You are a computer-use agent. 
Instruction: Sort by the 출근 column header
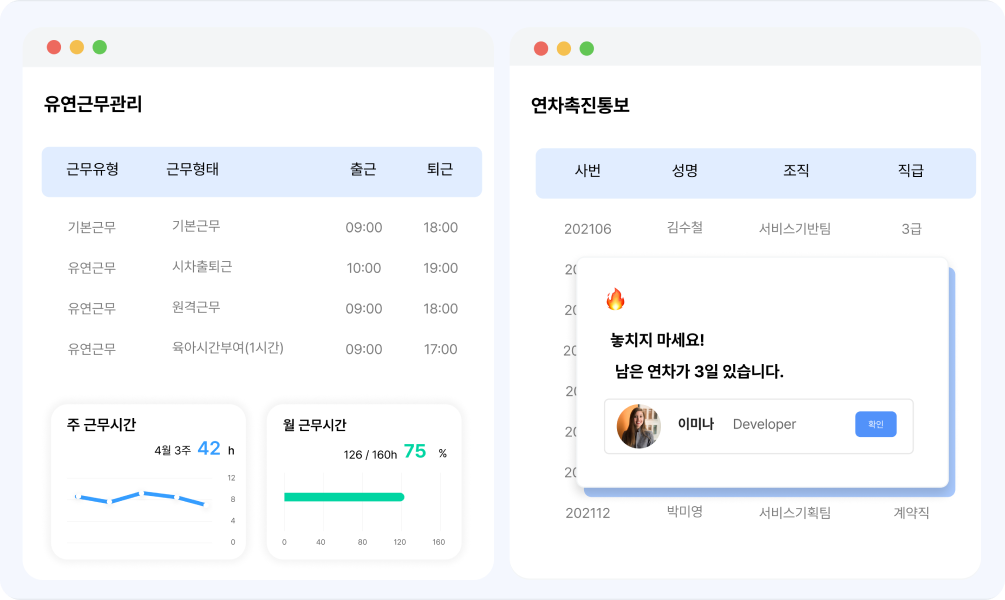click(x=363, y=169)
